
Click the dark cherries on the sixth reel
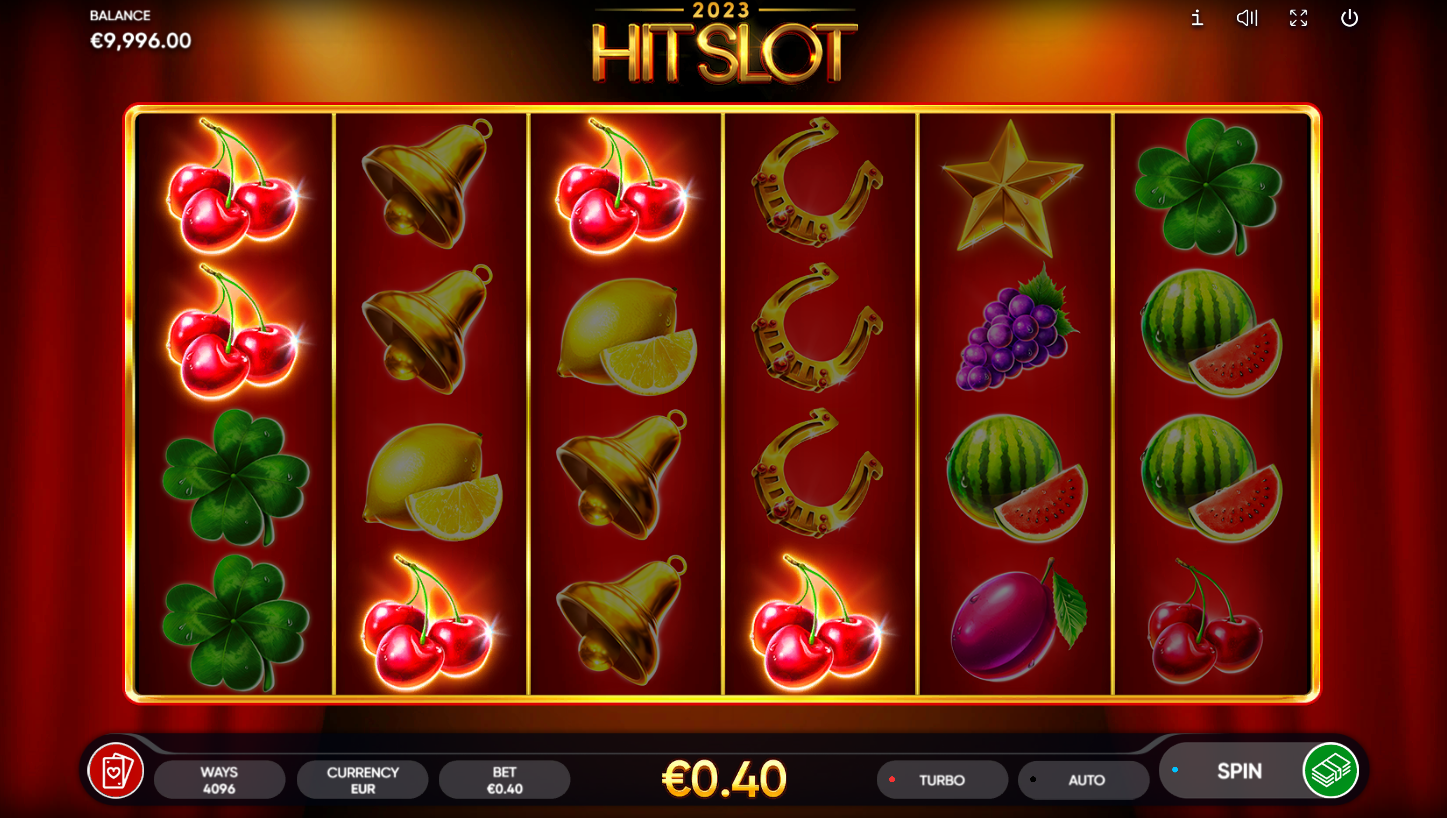coord(1205,622)
